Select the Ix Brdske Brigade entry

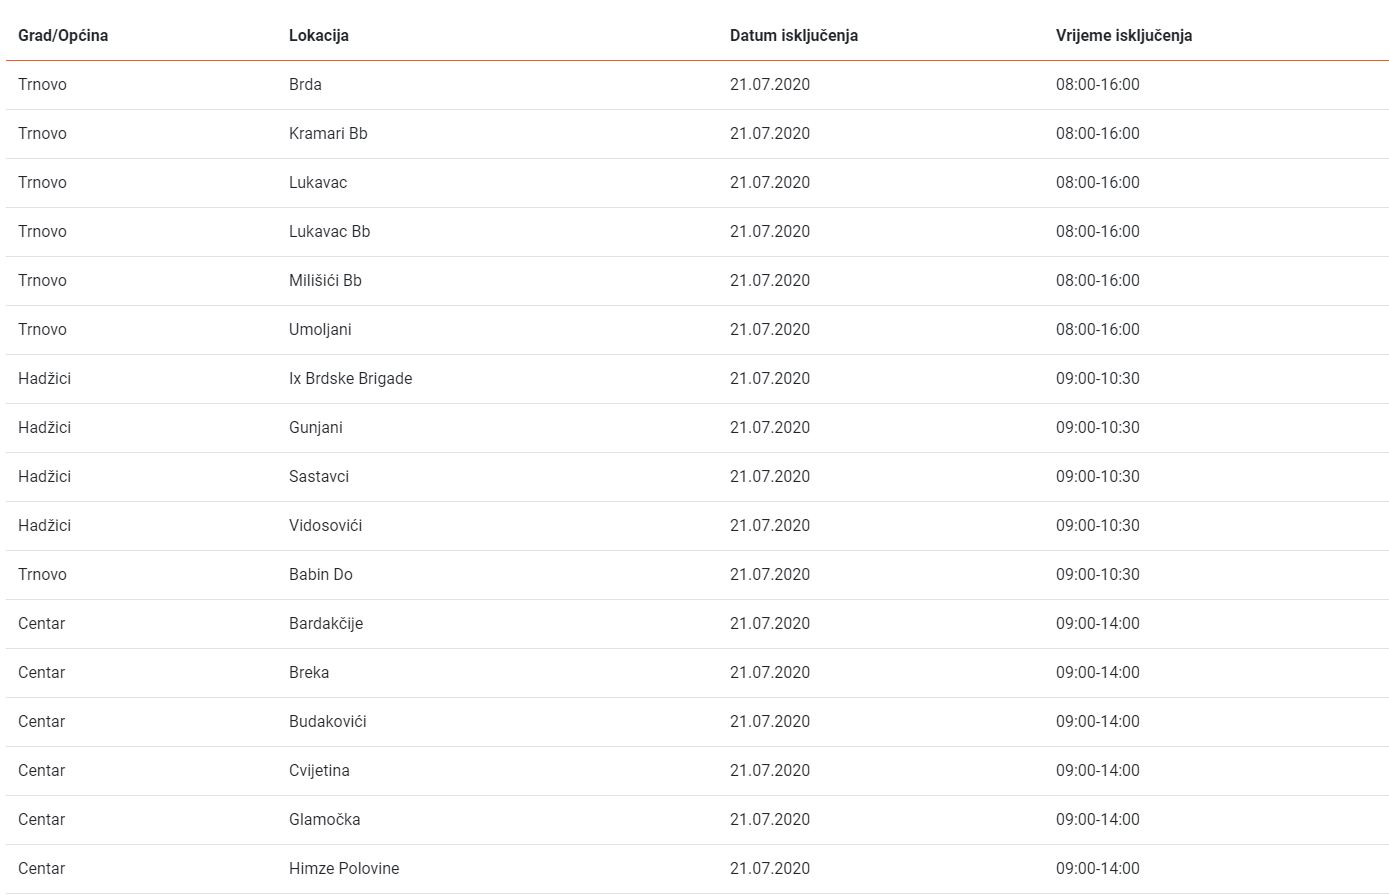coord(350,378)
